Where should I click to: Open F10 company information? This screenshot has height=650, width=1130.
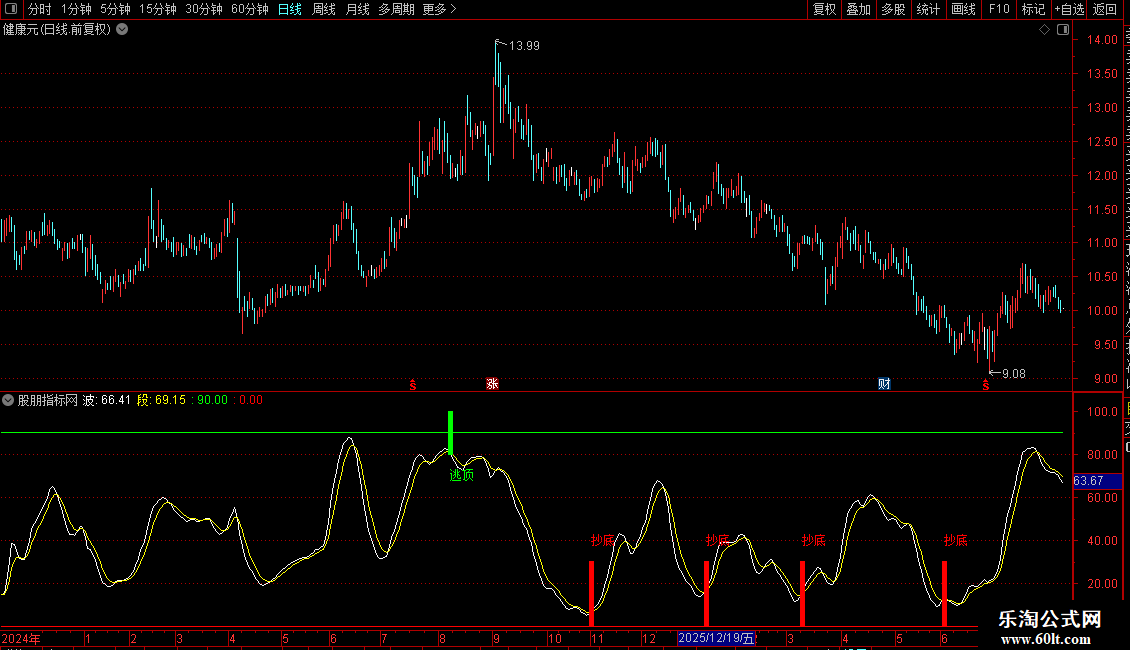[999, 9]
